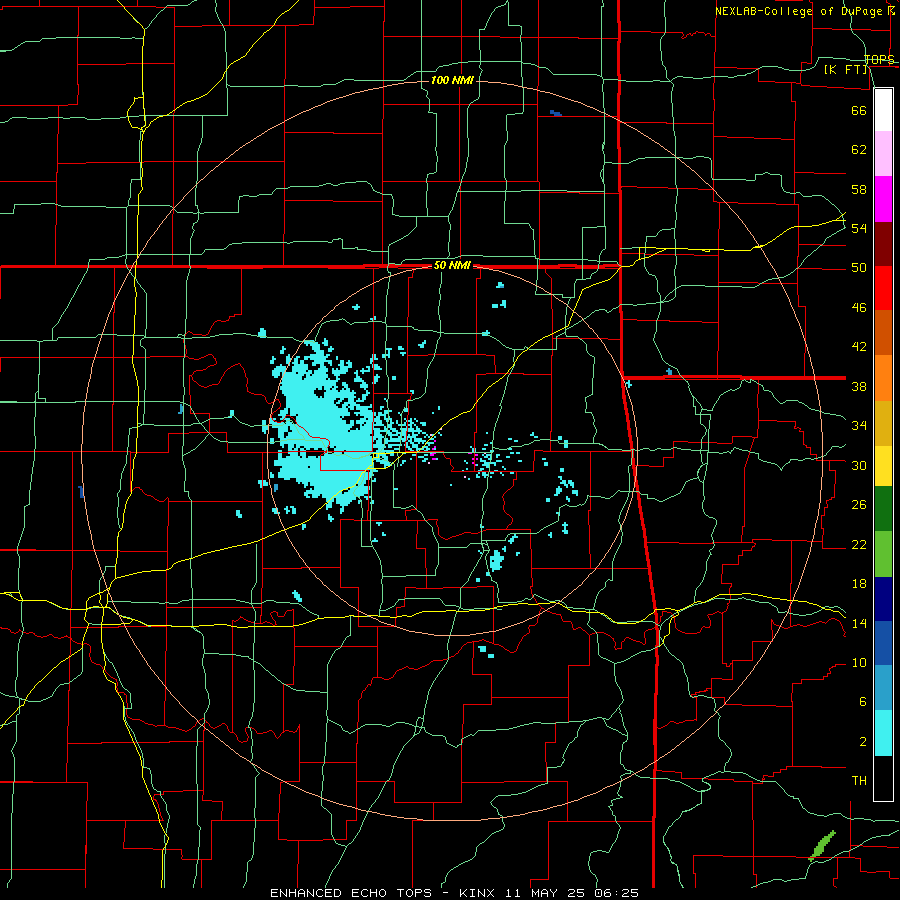Click the light pink legend swatch
Image resolution: width=900 pixels, height=900 pixels.
pyautogui.click(x=883, y=154)
